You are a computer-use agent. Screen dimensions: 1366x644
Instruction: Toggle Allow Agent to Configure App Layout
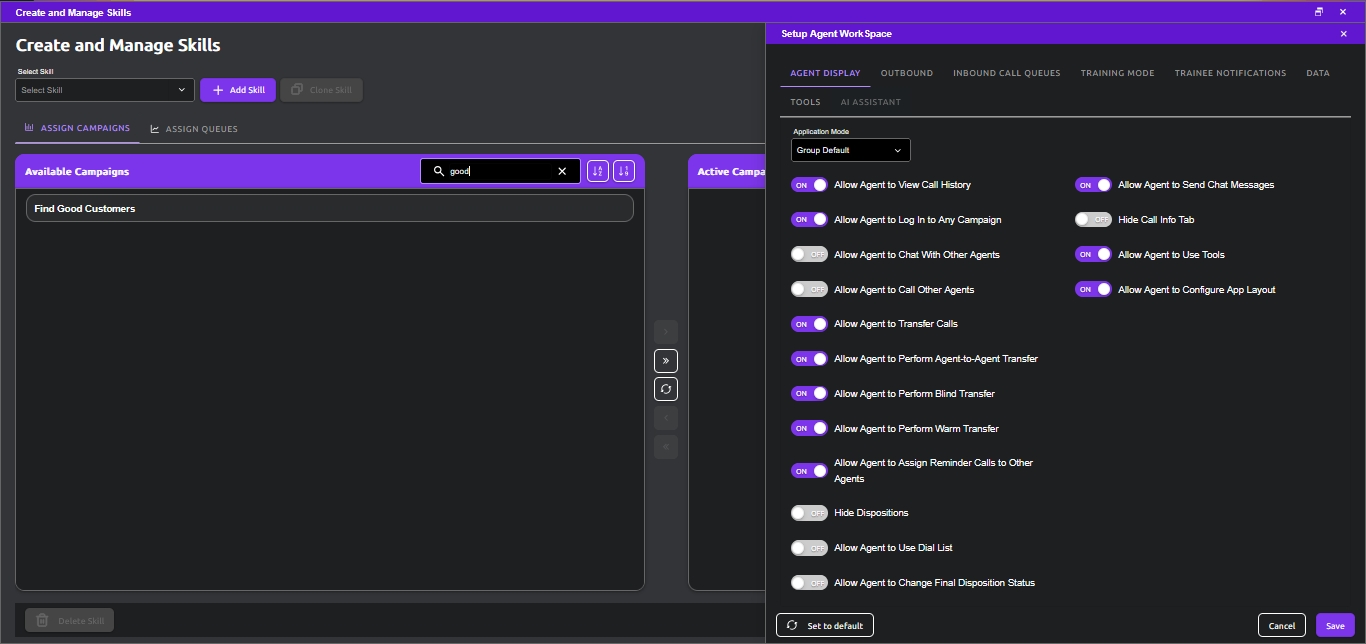1093,289
